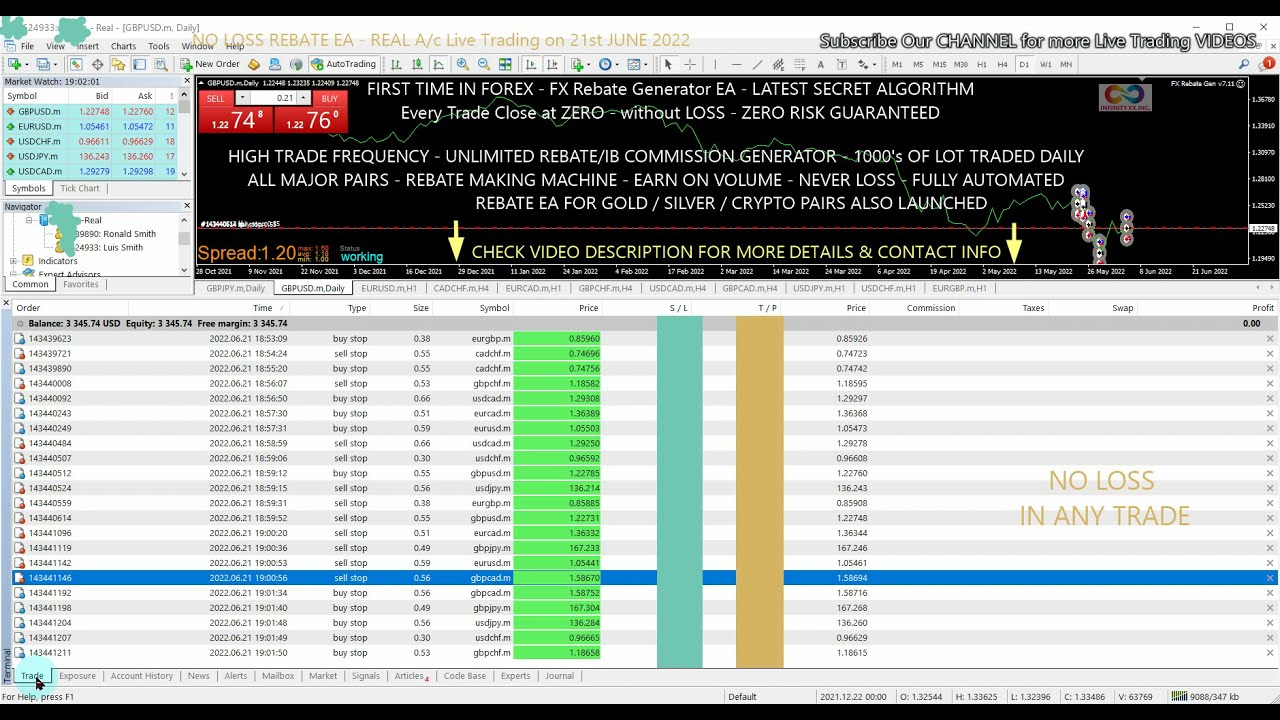
Task: Open the Charts menu
Action: pos(123,46)
